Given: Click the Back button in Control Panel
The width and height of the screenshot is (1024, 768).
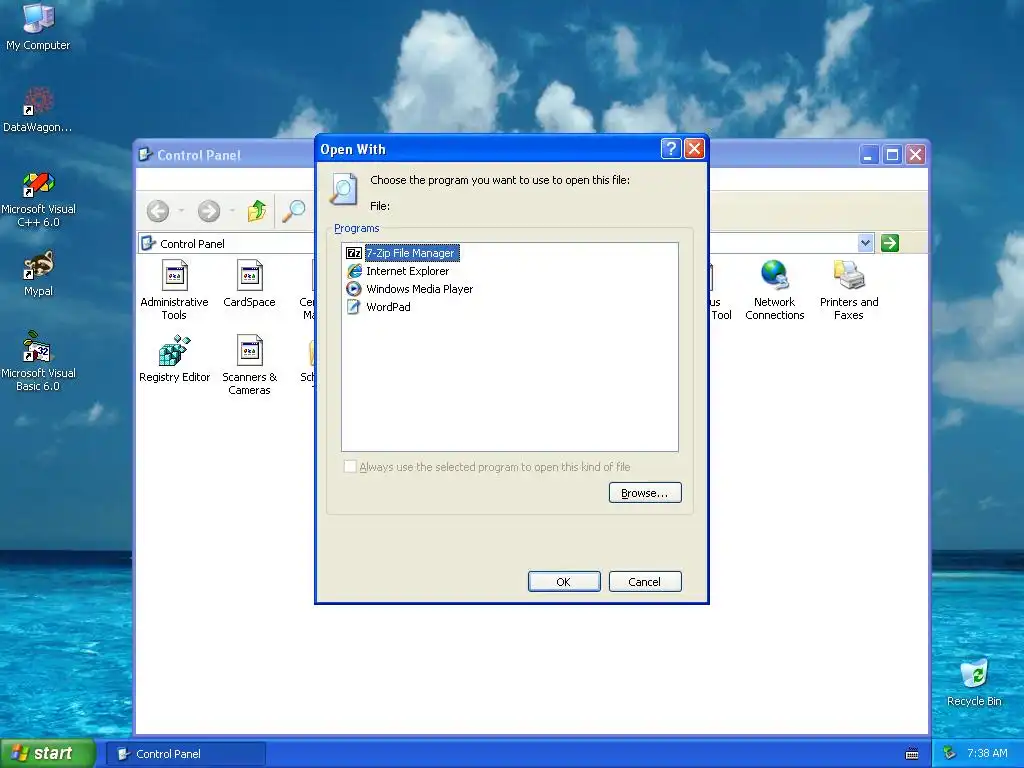Looking at the screenshot, I should click(158, 211).
